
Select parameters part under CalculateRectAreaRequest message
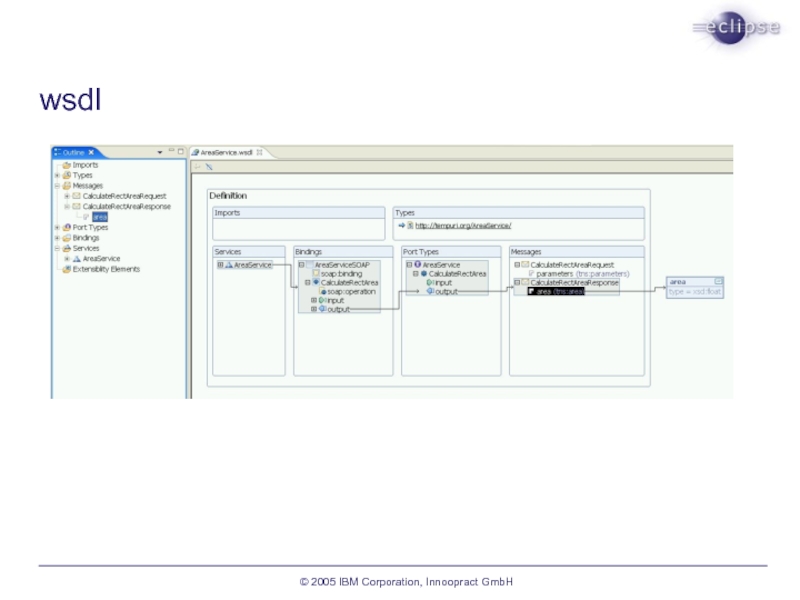pyautogui.click(x=555, y=273)
